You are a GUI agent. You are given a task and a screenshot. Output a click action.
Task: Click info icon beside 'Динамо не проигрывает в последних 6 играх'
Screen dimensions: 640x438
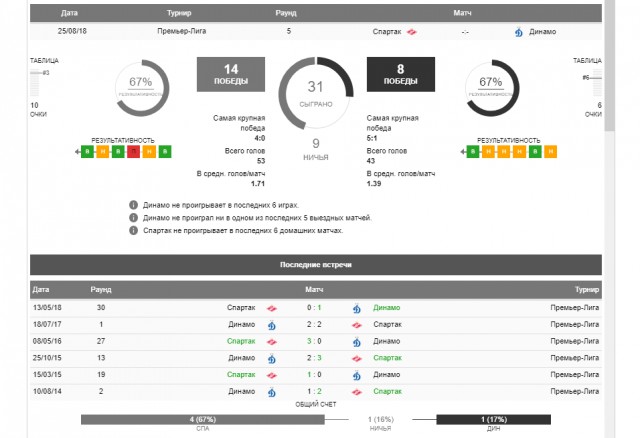pos(133,205)
